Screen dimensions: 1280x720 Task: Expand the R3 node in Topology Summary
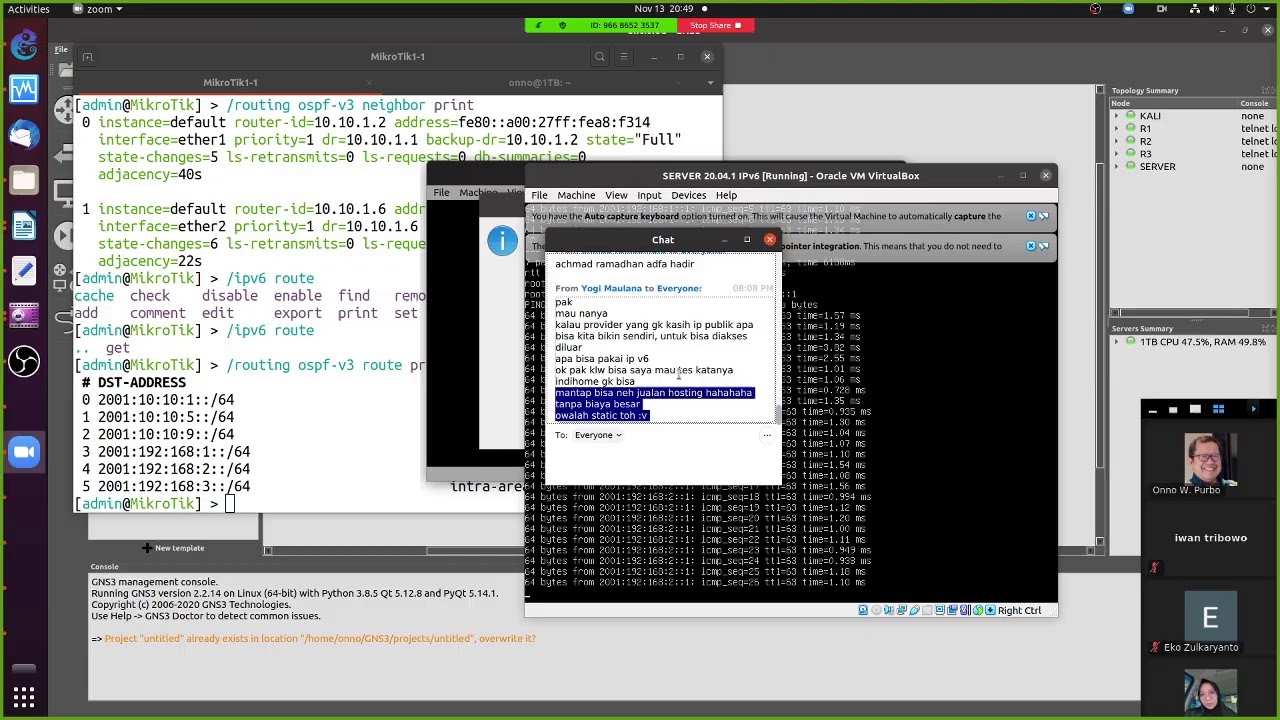click(1117, 154)
